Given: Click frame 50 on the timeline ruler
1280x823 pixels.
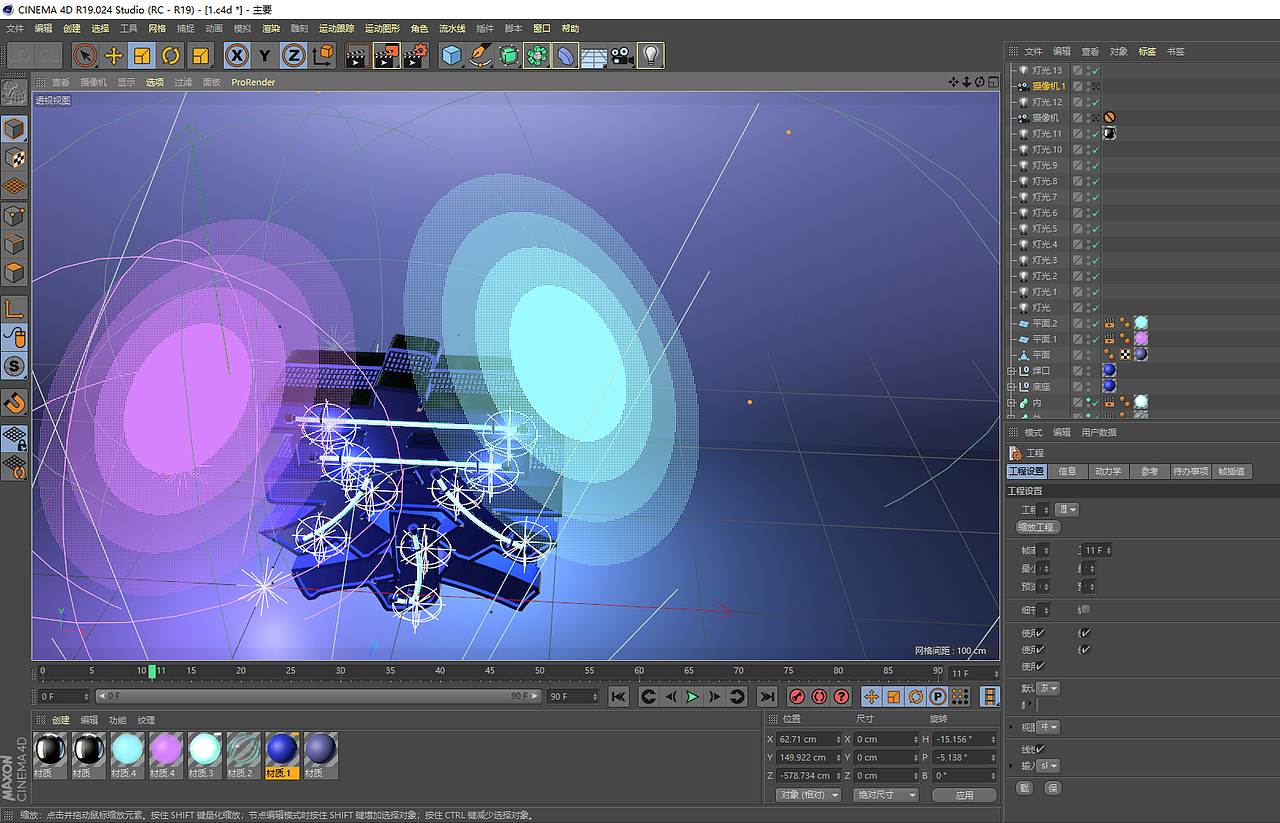Looking at the screenshot, I should tap(540, 672).
